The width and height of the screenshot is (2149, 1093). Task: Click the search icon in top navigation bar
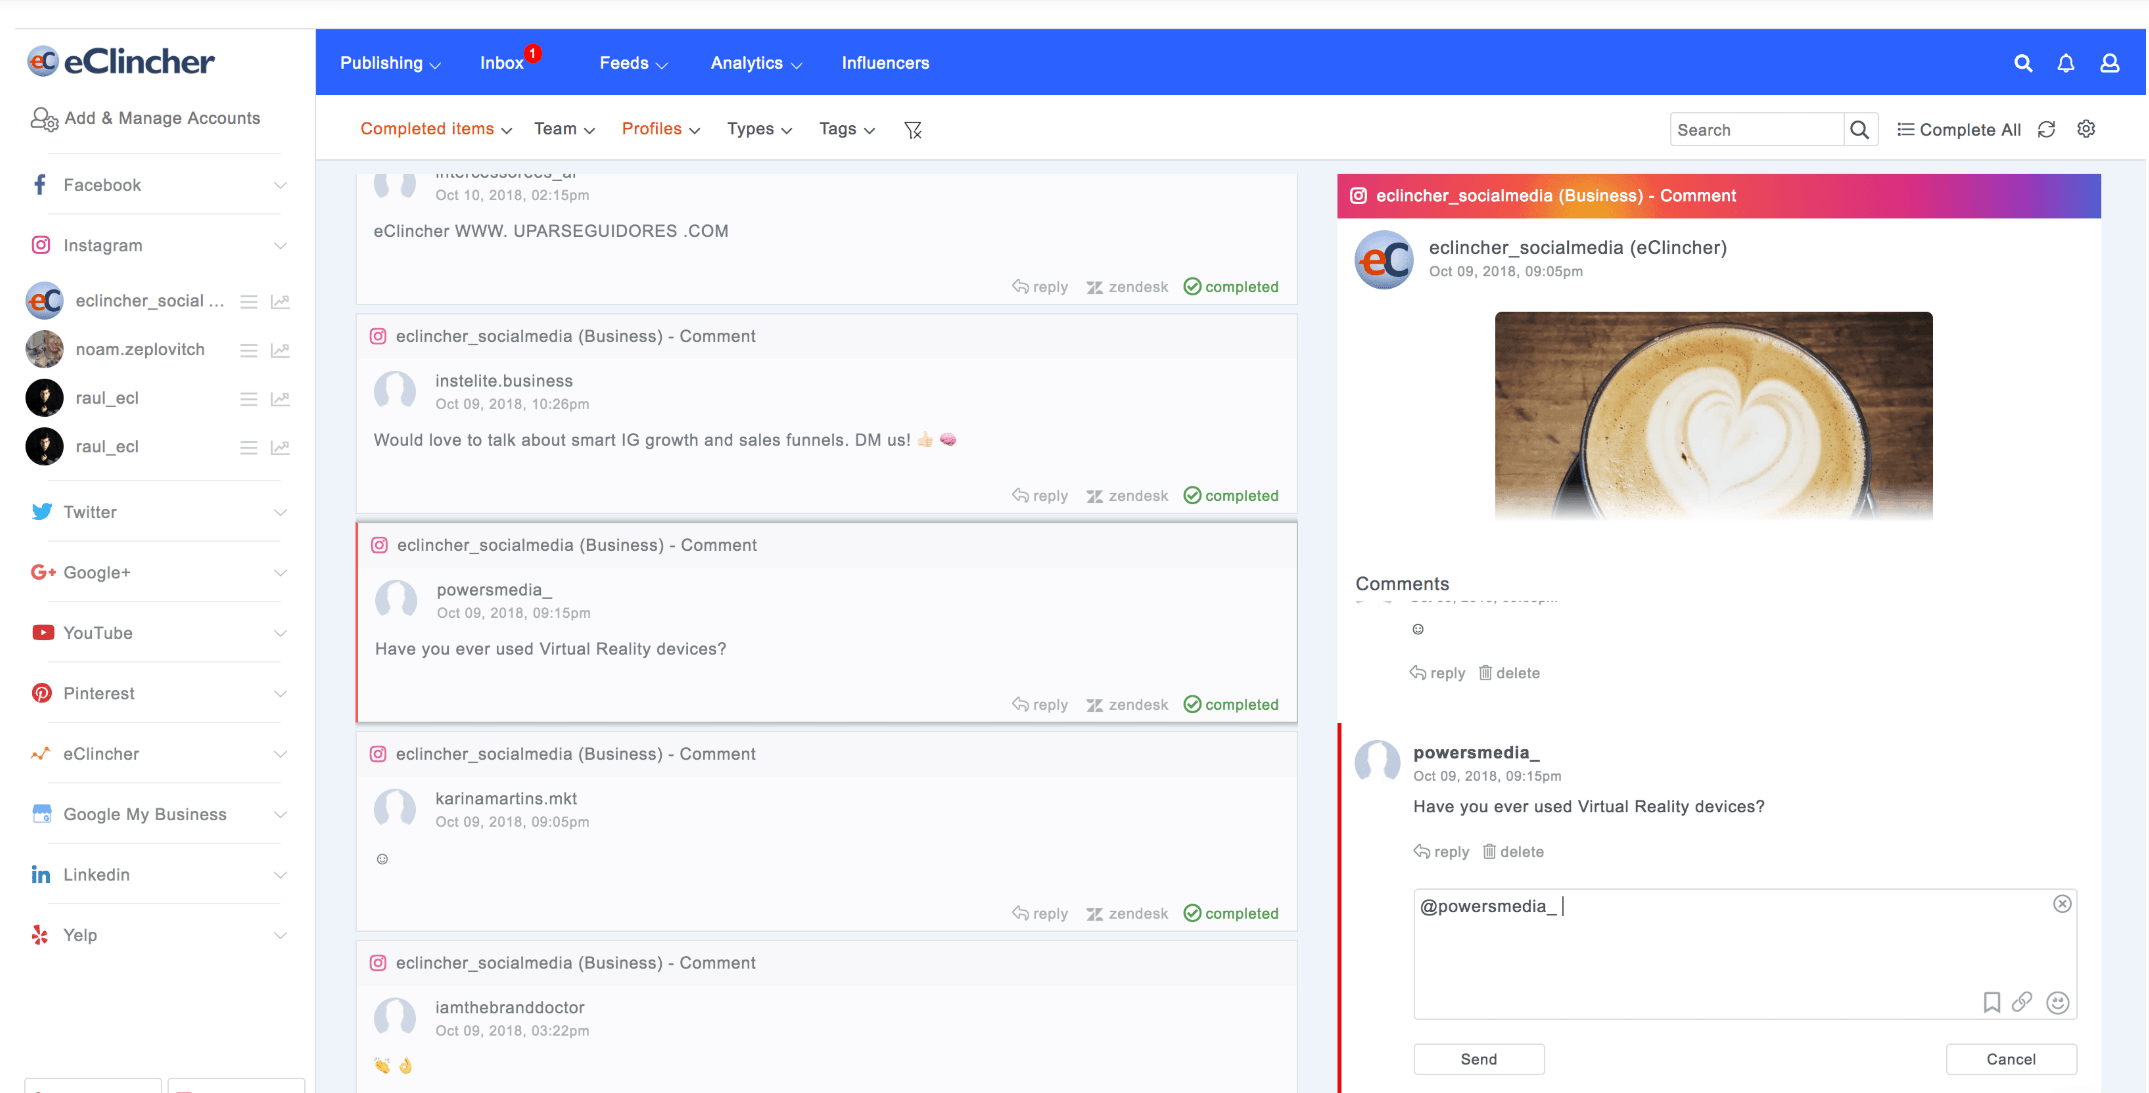coord(2024,63)
